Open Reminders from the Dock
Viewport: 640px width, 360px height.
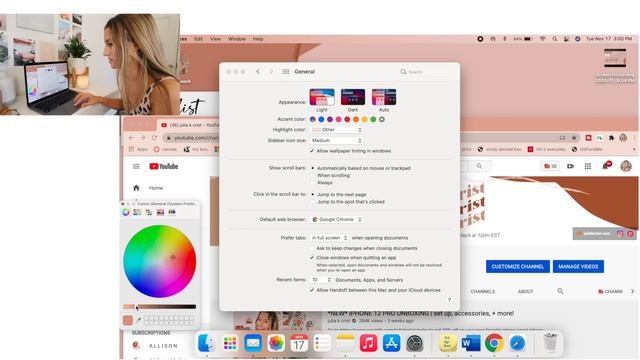[x=322, y=343]
